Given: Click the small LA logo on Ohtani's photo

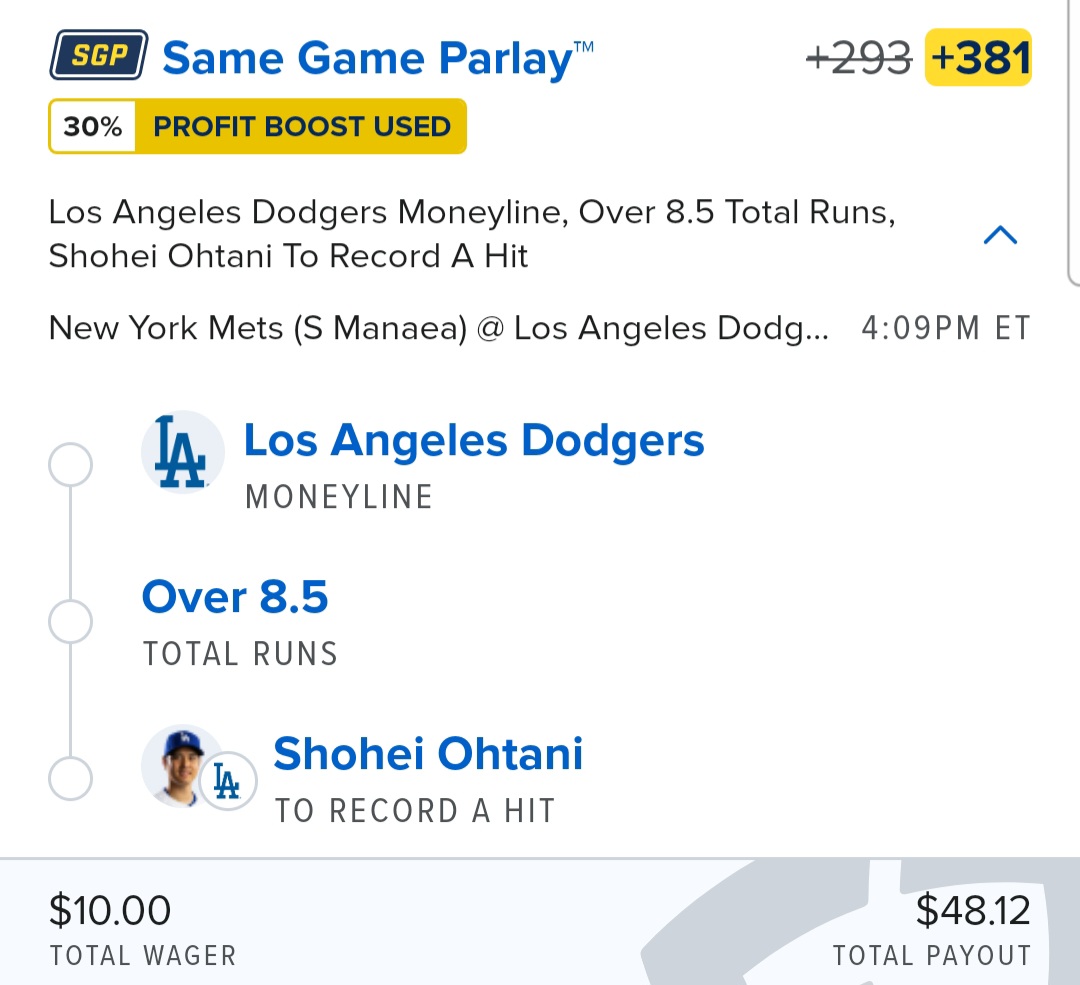Looking at the screenshot, I should pos(228,781).
